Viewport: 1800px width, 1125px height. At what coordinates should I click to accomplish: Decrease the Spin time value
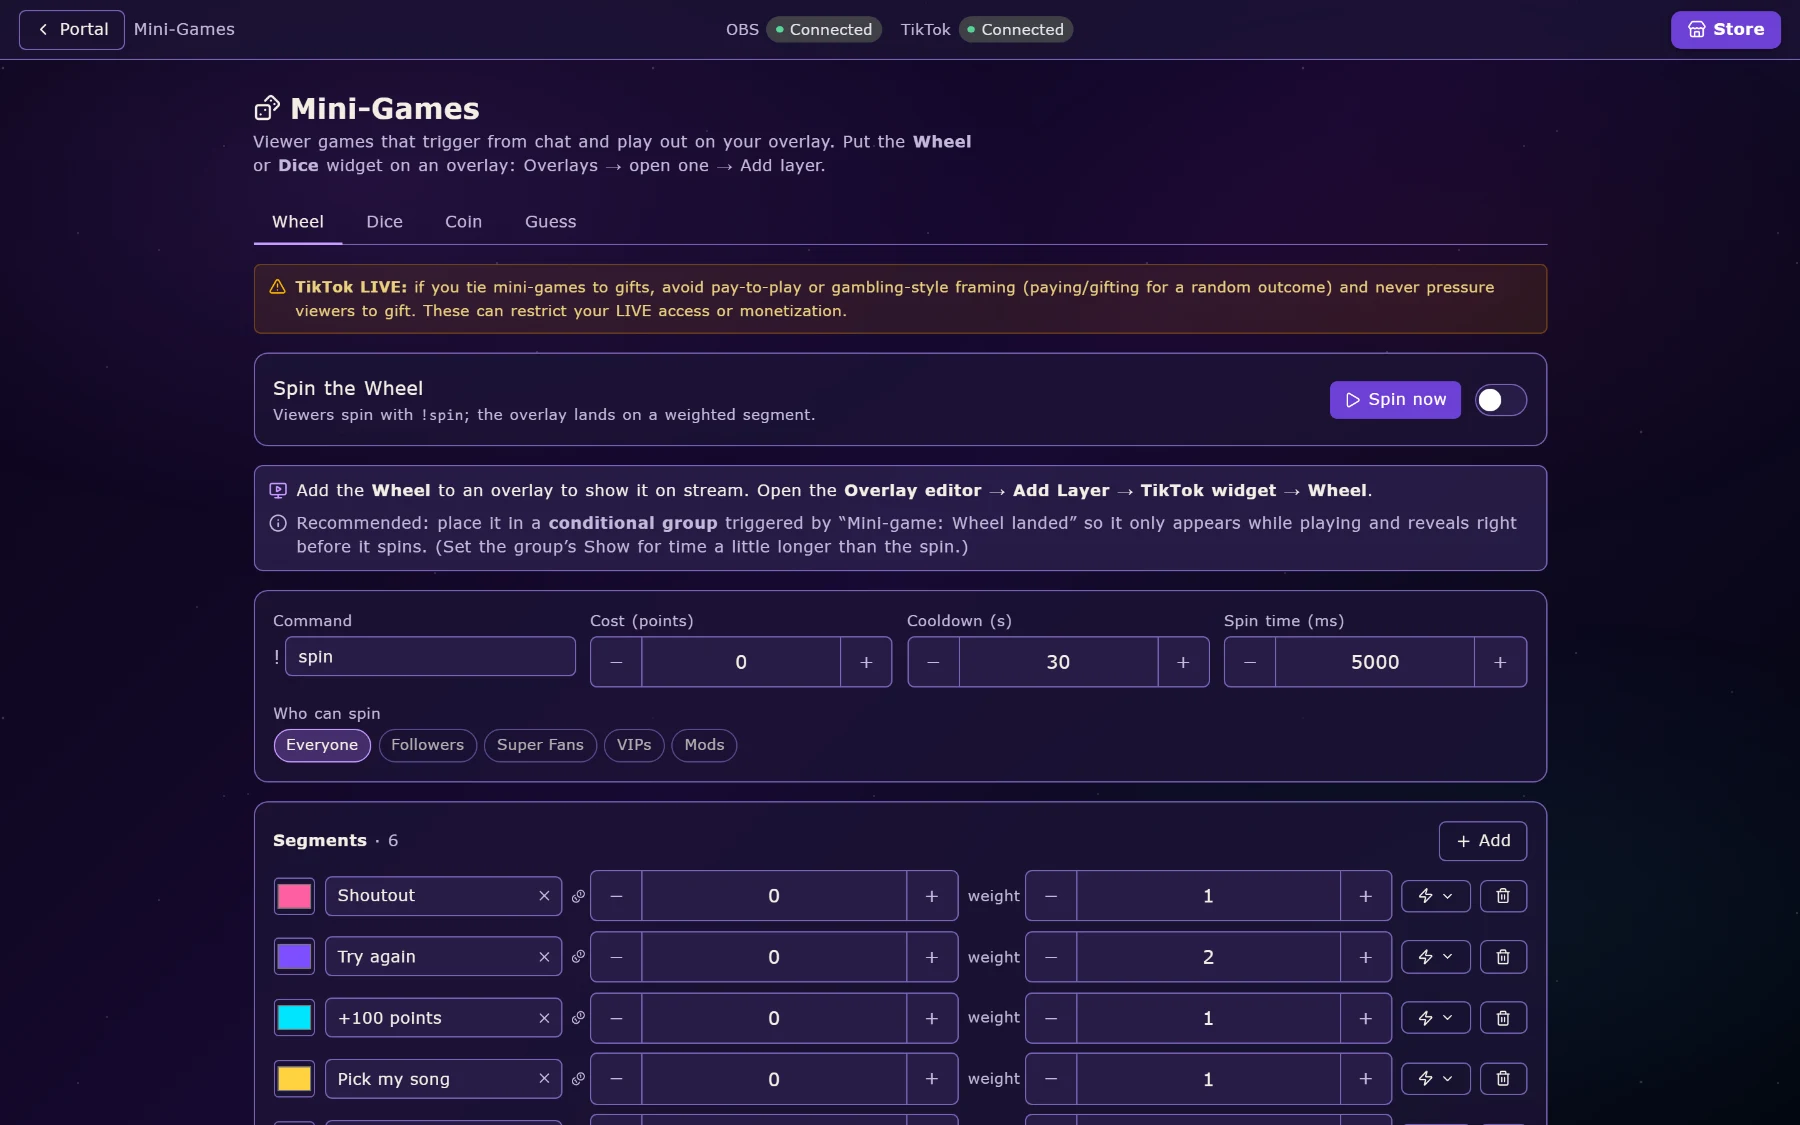pos(1250,662)
